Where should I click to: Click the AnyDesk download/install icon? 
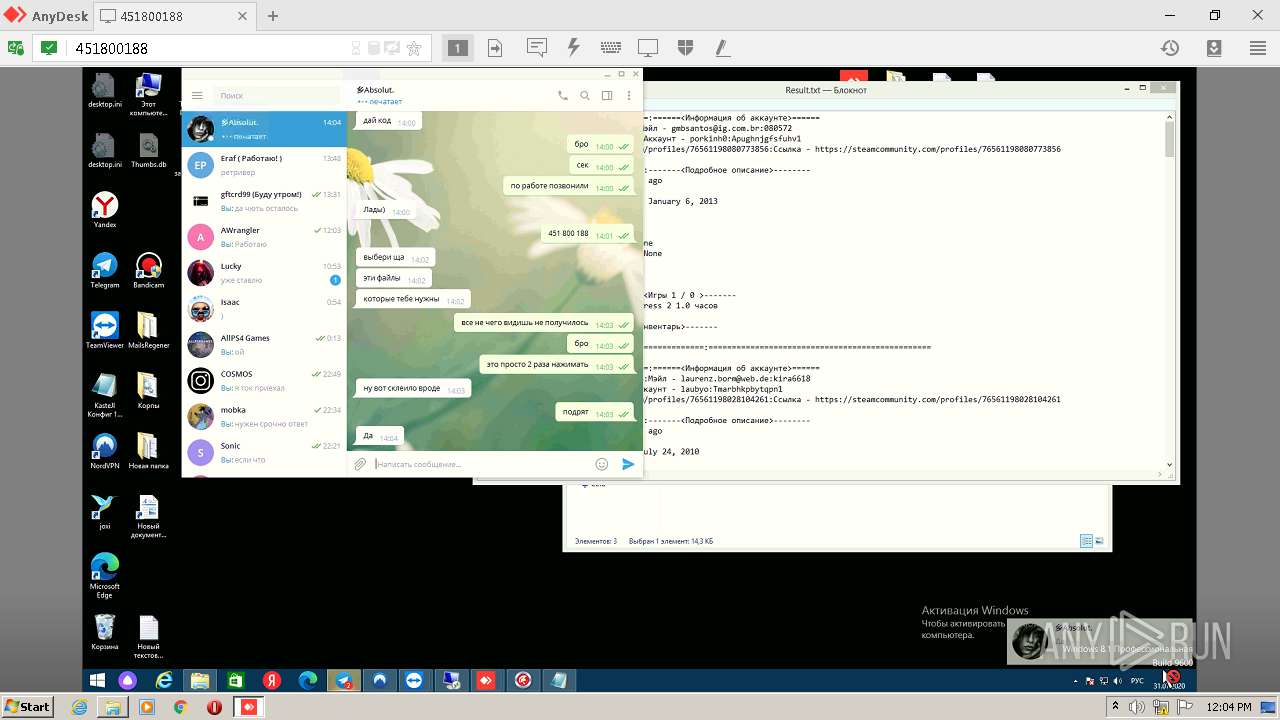(x=1213, y=47)
